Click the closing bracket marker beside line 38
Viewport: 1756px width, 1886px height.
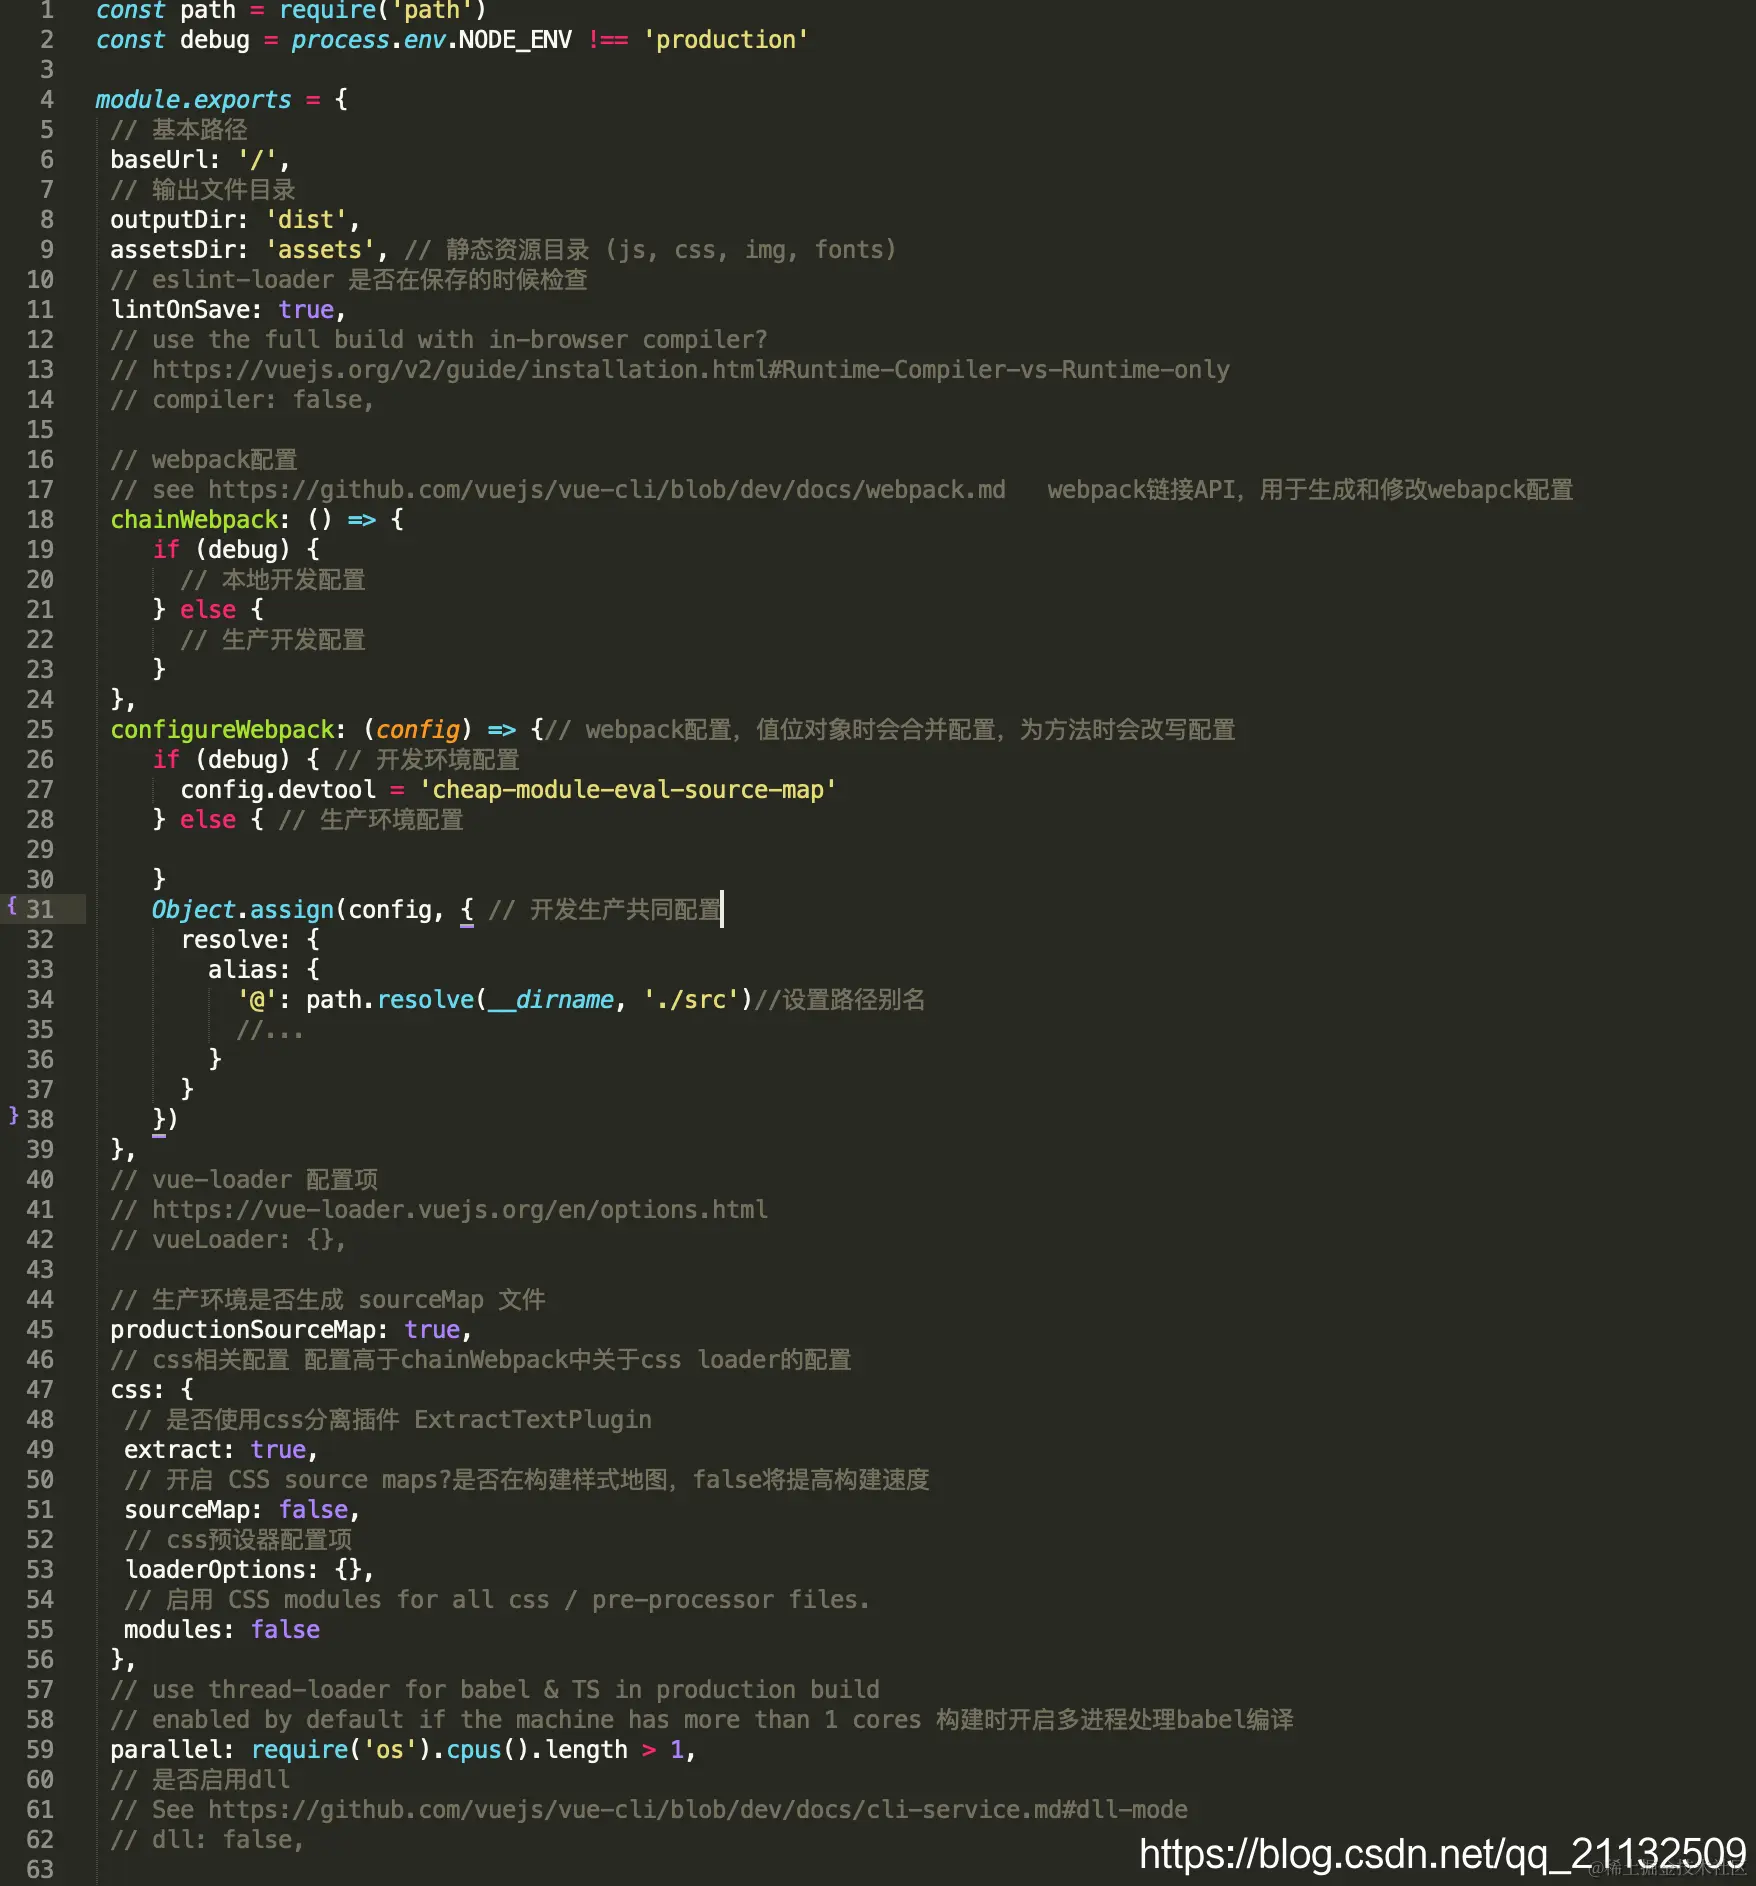pyautogui.click(x=13, y=1114)
